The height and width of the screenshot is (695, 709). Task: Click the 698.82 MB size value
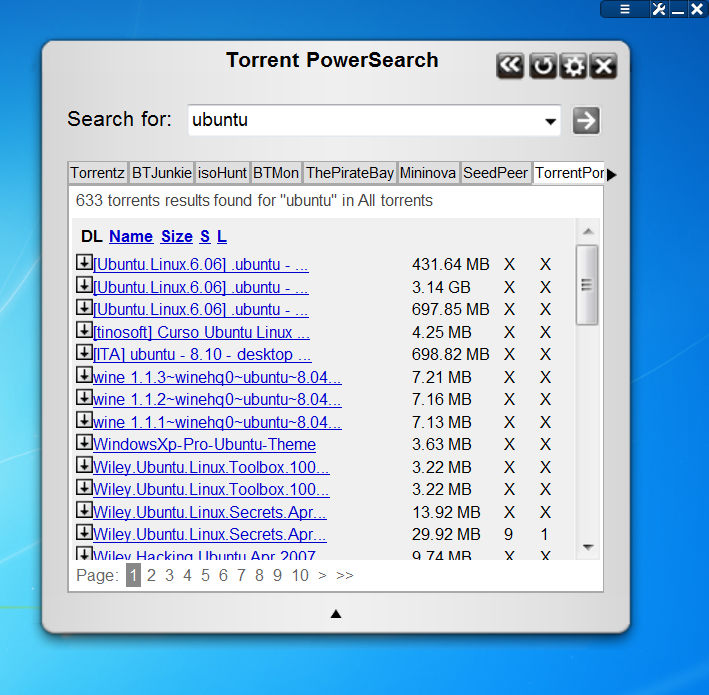point(450,355)
